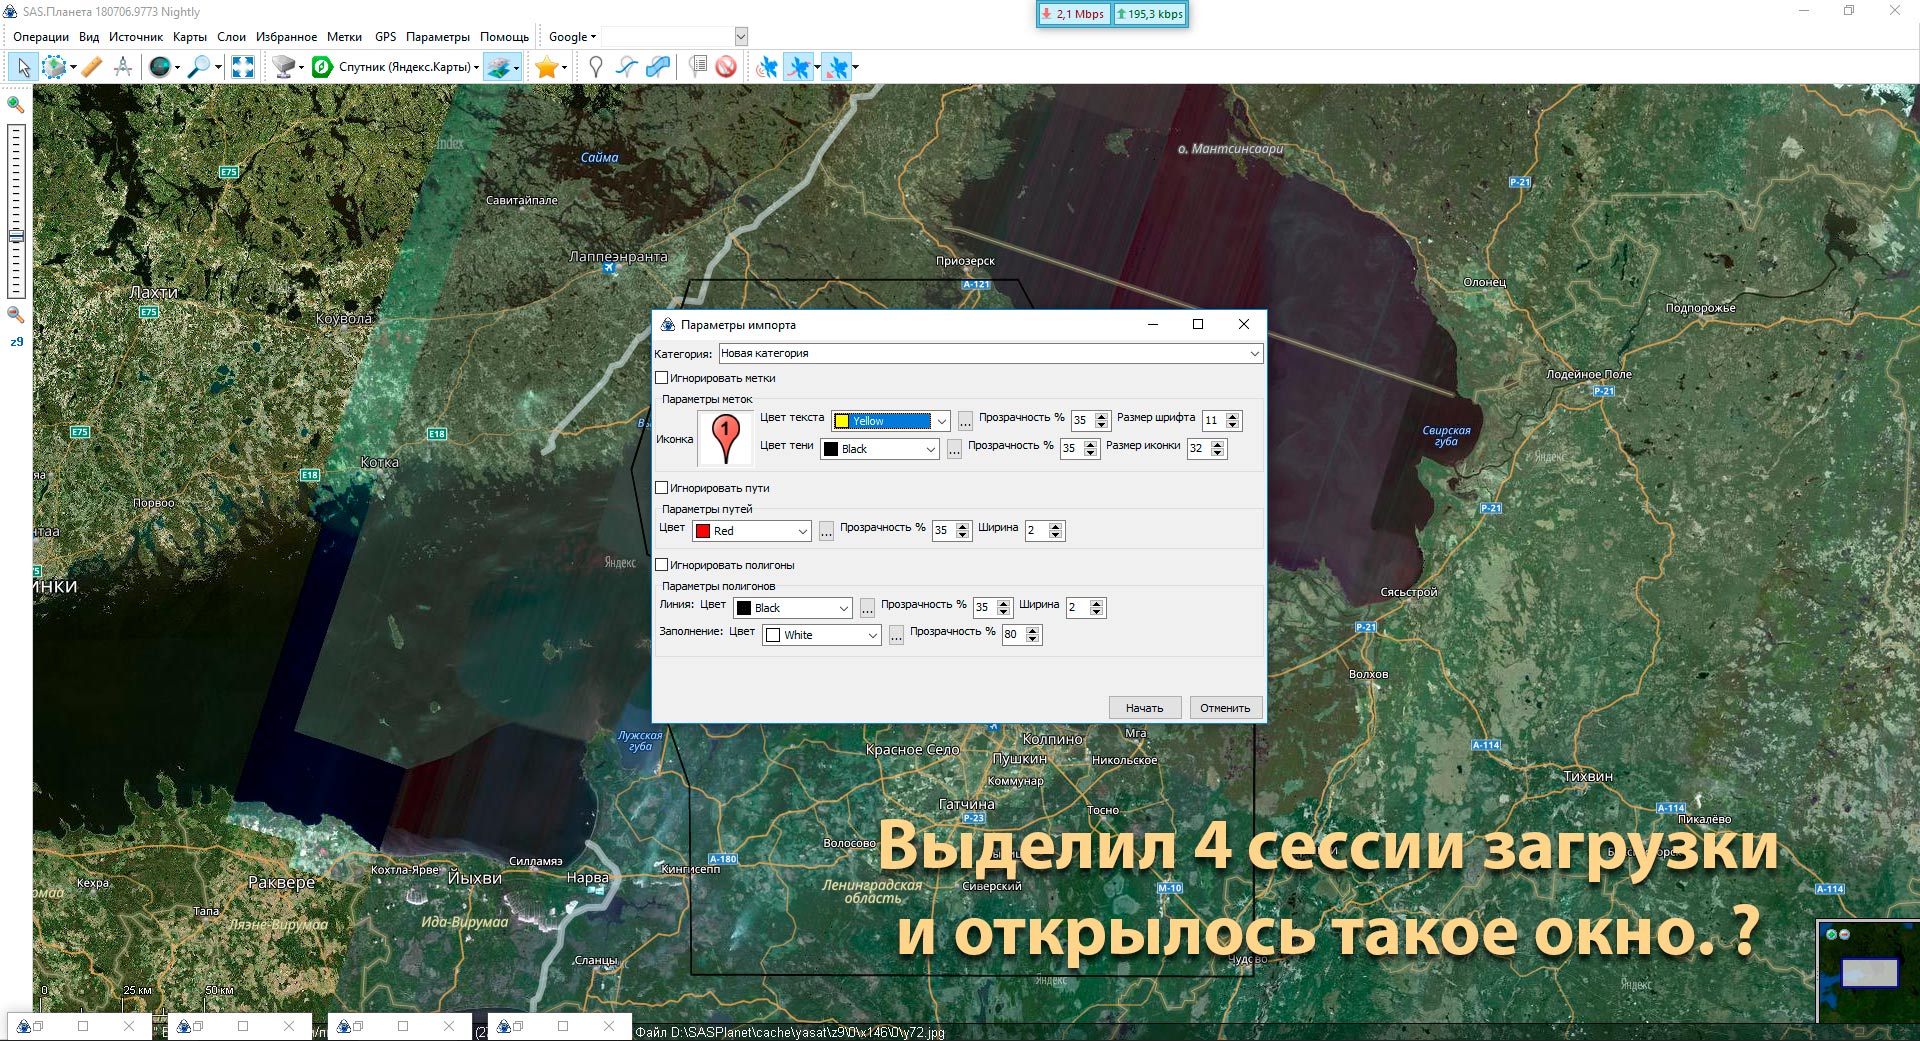
Task: Click the compass calculation tool icon
Action: pyautogui.click(x=123, y=67)
